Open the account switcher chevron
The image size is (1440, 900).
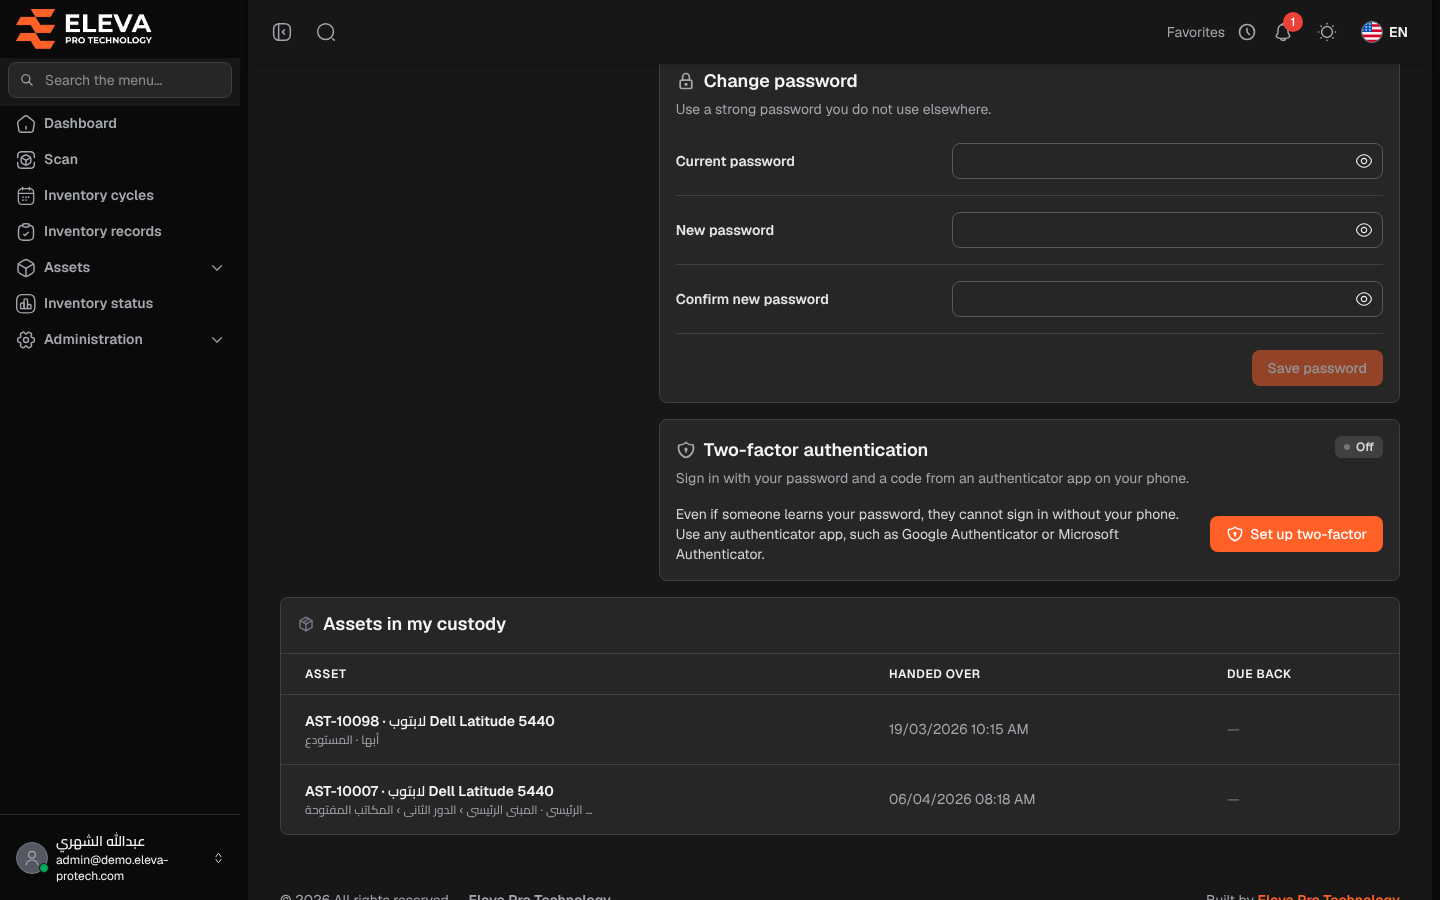click(218, 858)
